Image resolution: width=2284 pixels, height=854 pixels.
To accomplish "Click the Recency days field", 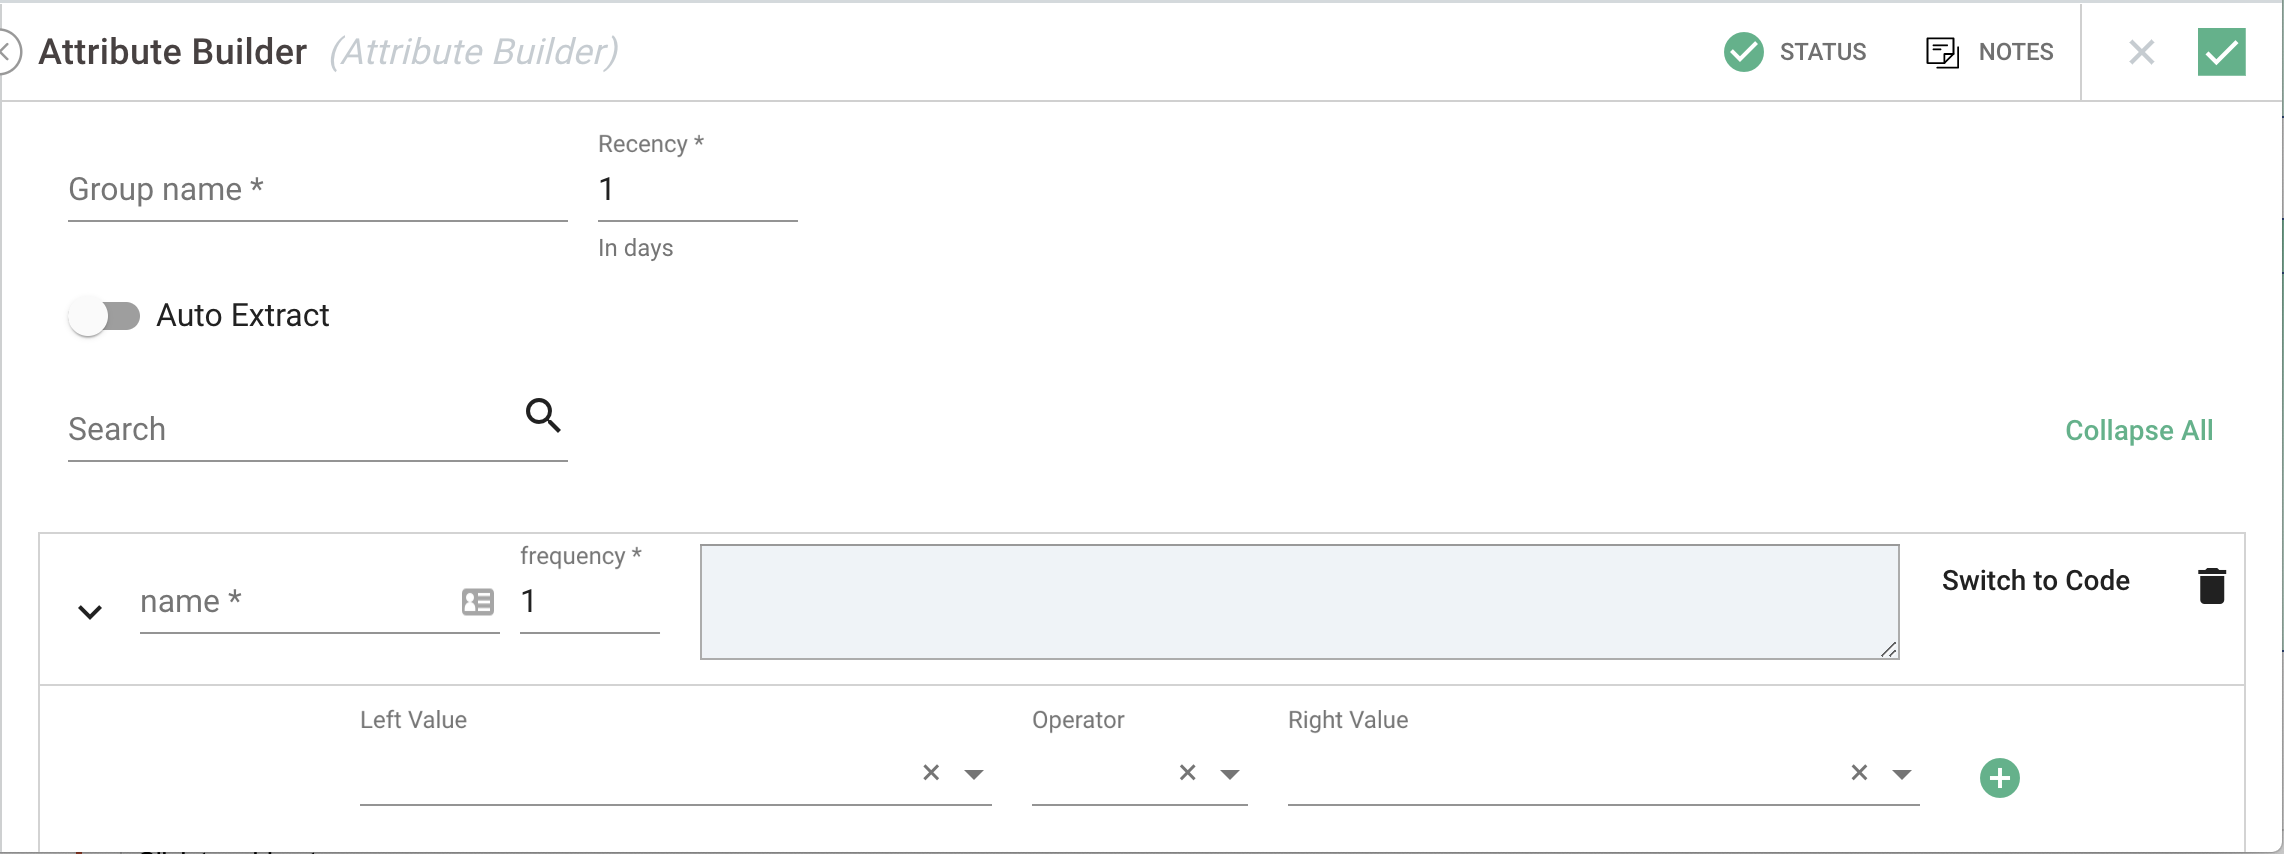I will [698, 190].
